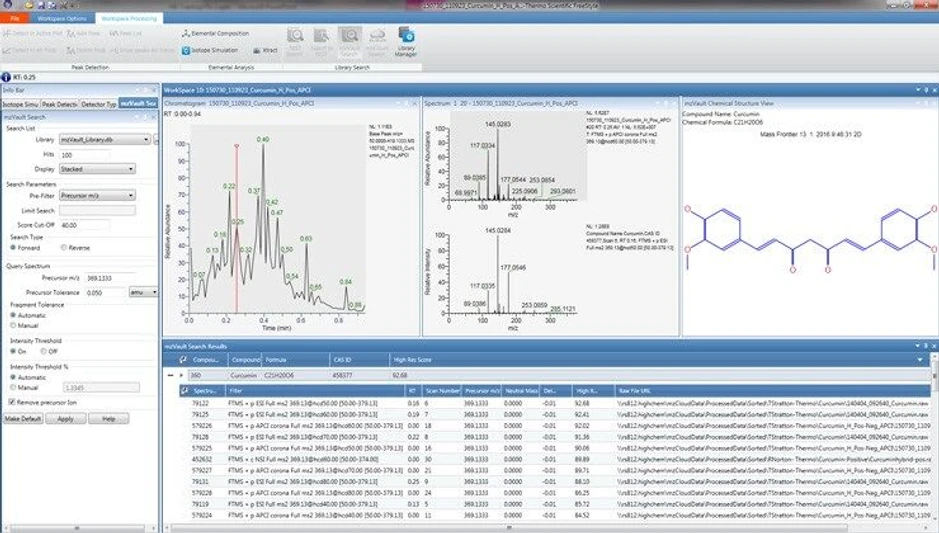Click the info icon beside RT: 0.25
The image size is (939, 533).
click(x=6, y=77)
